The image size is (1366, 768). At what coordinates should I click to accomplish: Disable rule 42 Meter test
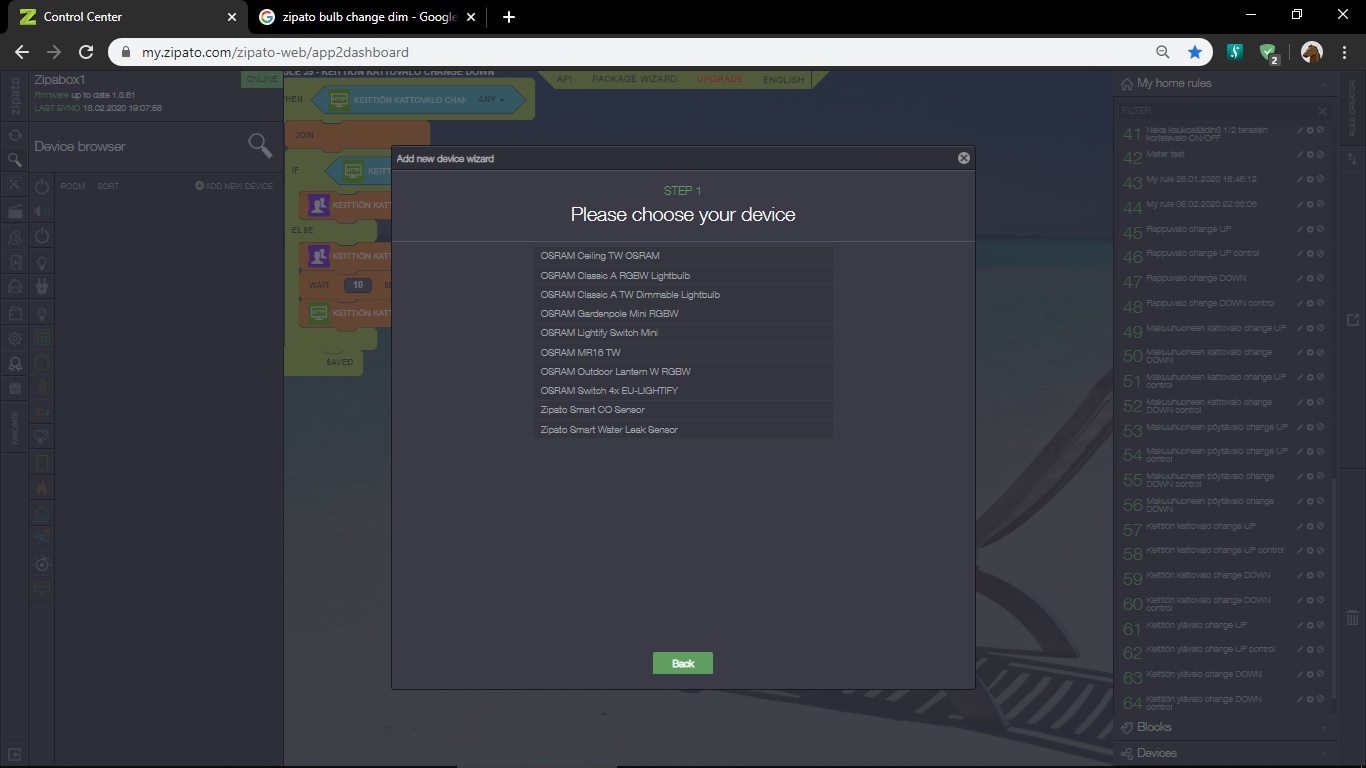(x=1320, y=155)
